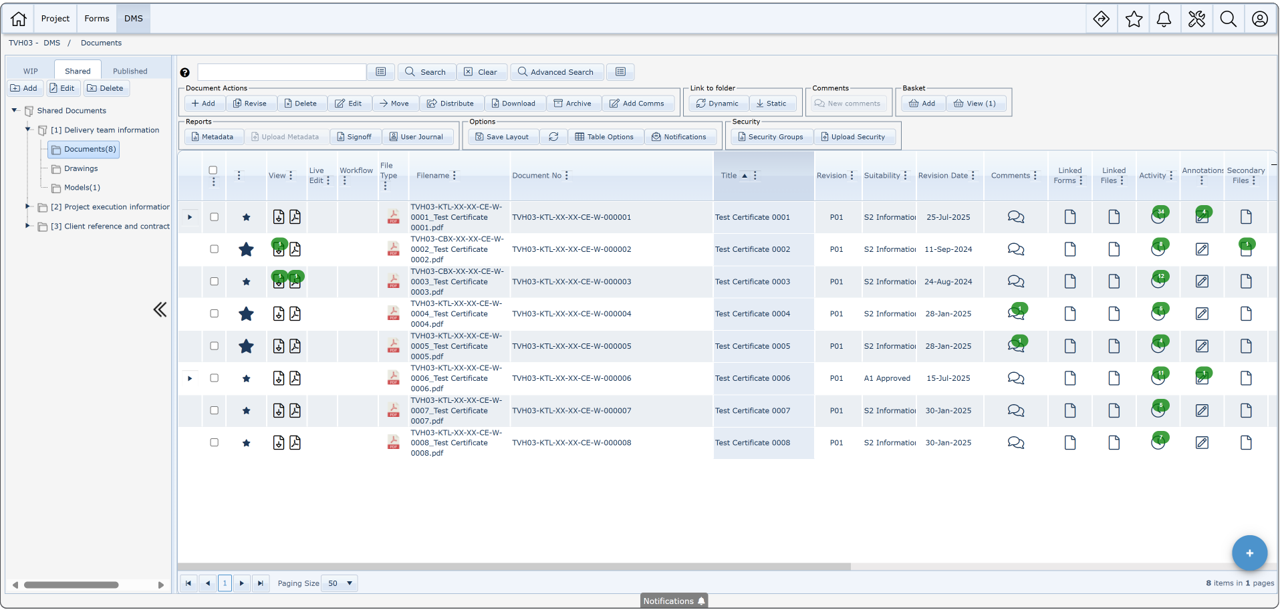Toggle the favorite star for Test Certificate 0002

(246, 249)
